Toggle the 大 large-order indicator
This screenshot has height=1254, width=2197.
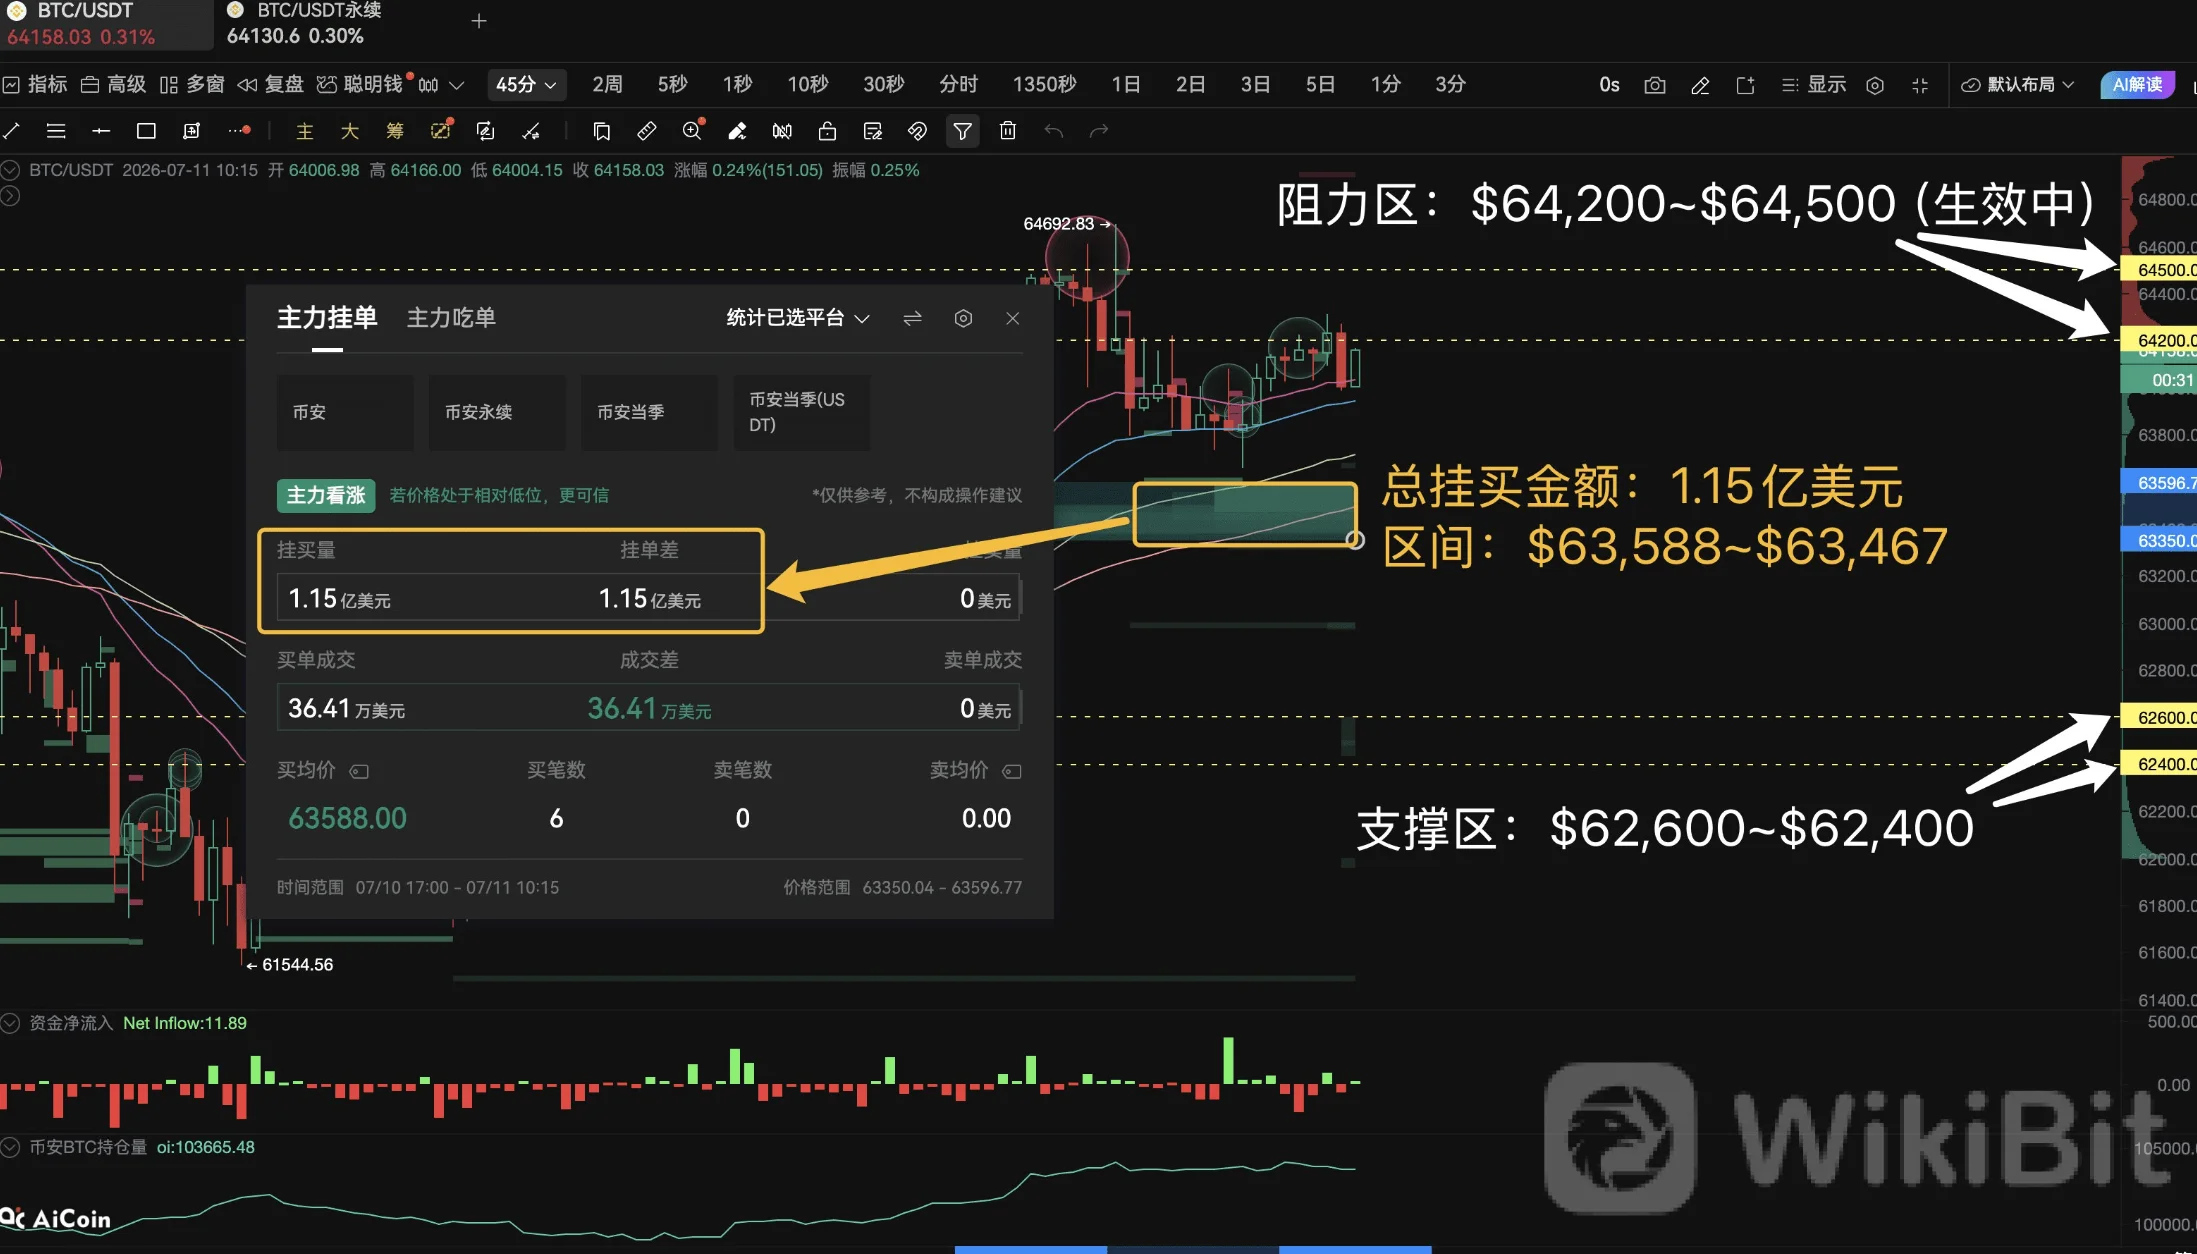tap(350, 131)
